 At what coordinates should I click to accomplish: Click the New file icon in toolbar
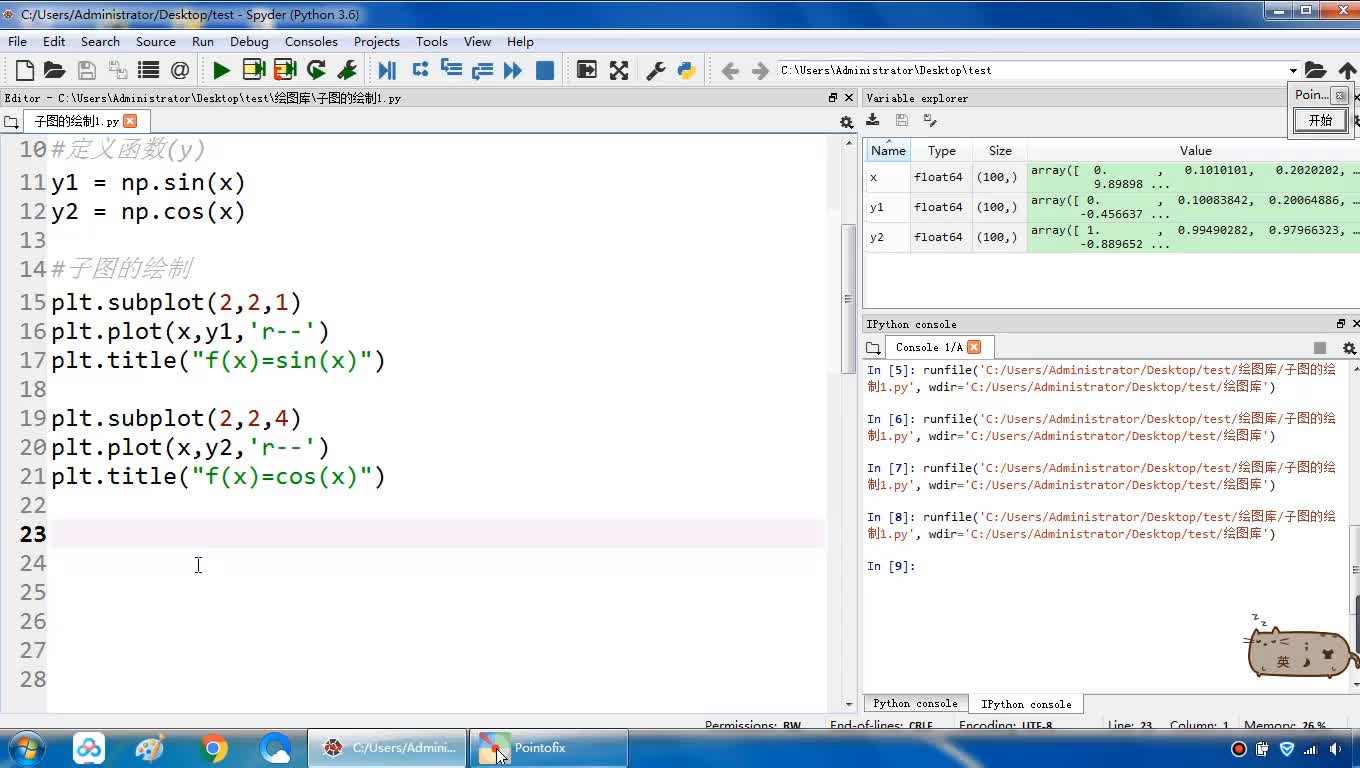pyautogui.click(x=25, y=70)
